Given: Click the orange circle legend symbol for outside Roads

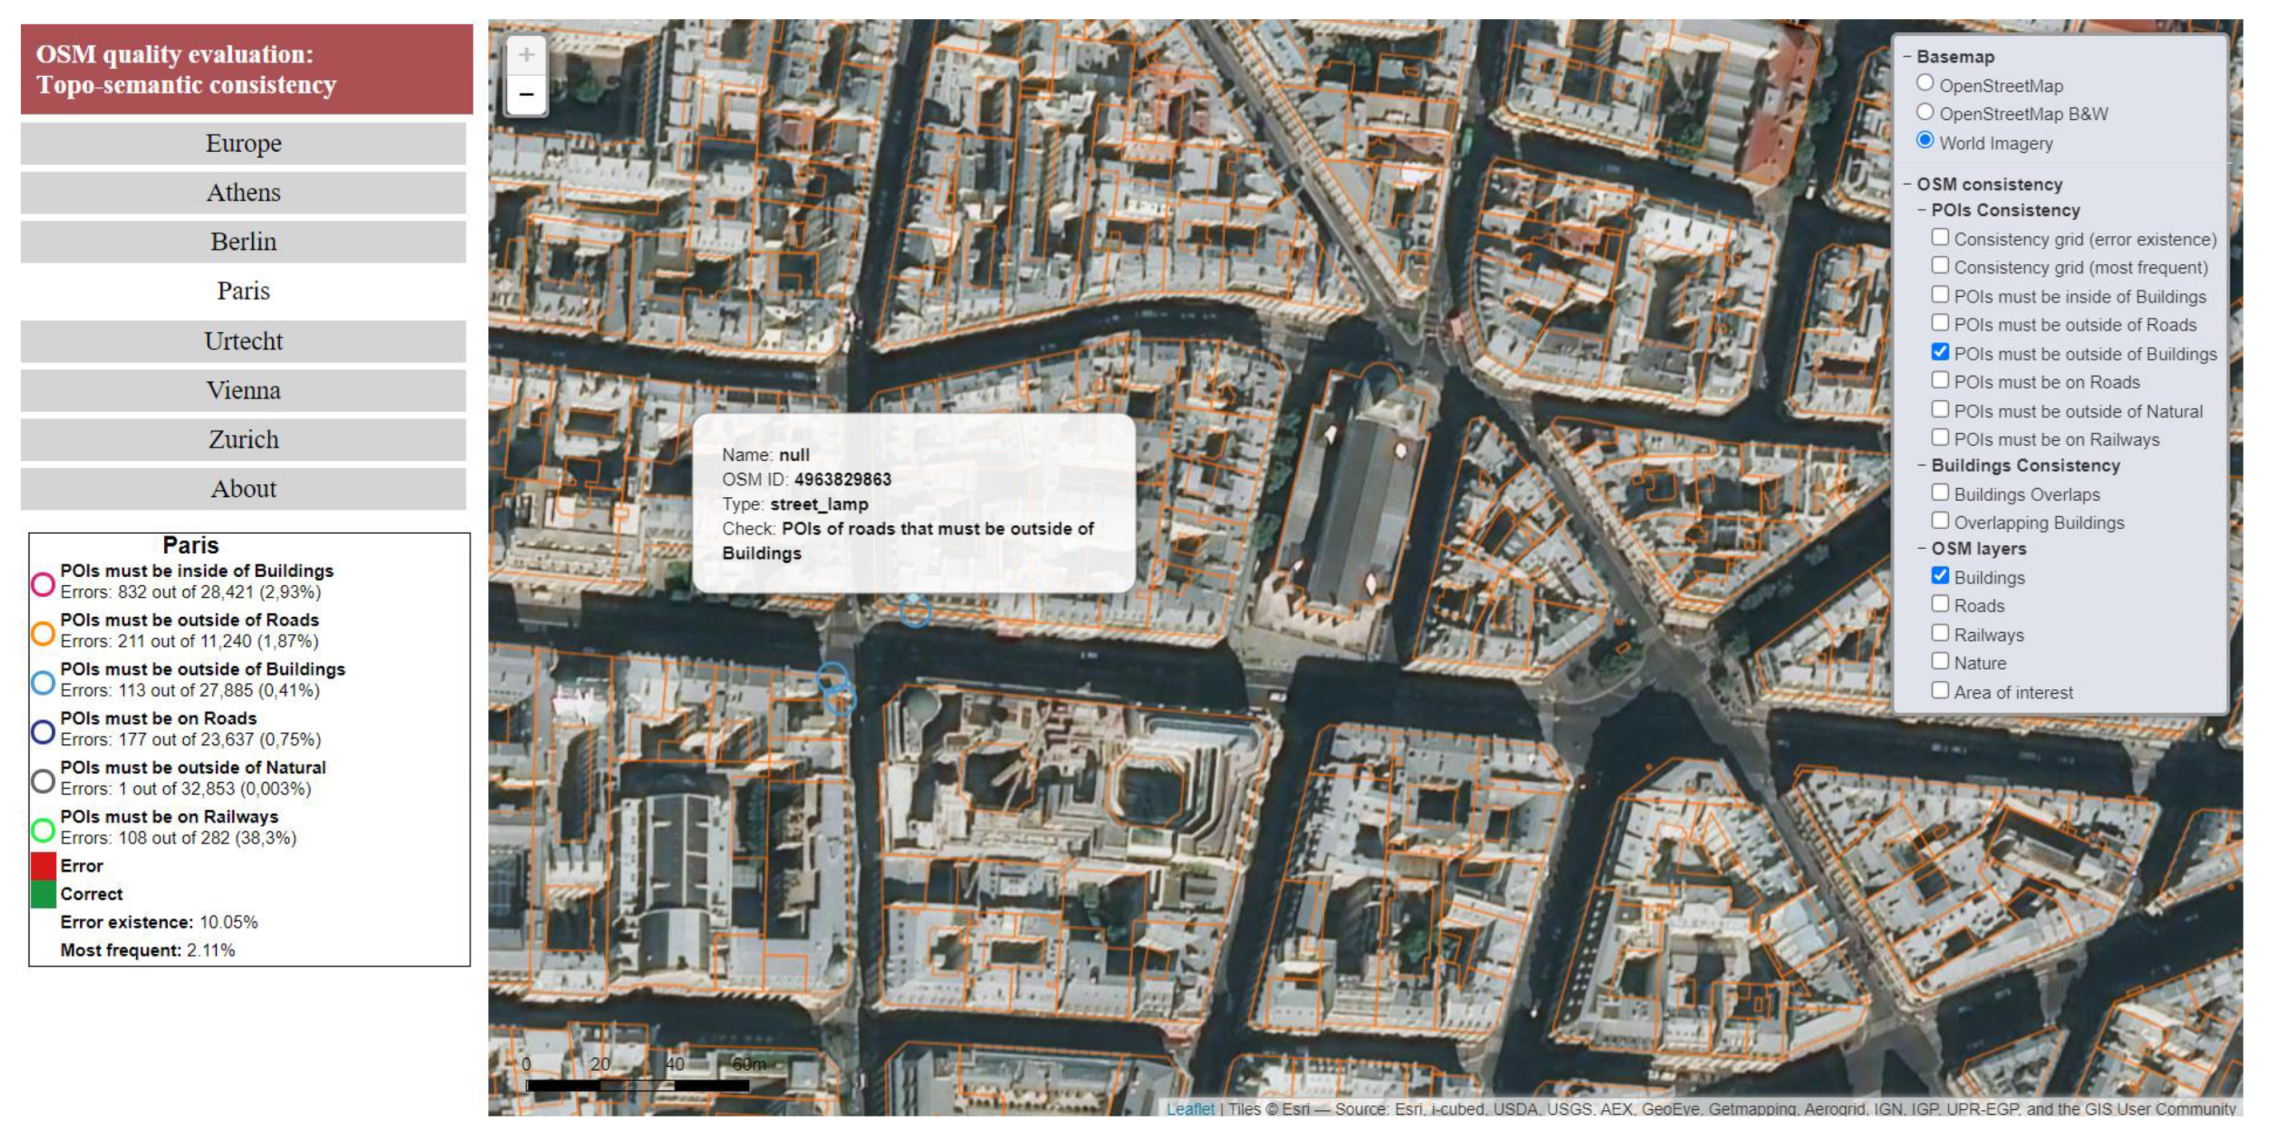Looking at the screenshot, I should tap(43, 632).
